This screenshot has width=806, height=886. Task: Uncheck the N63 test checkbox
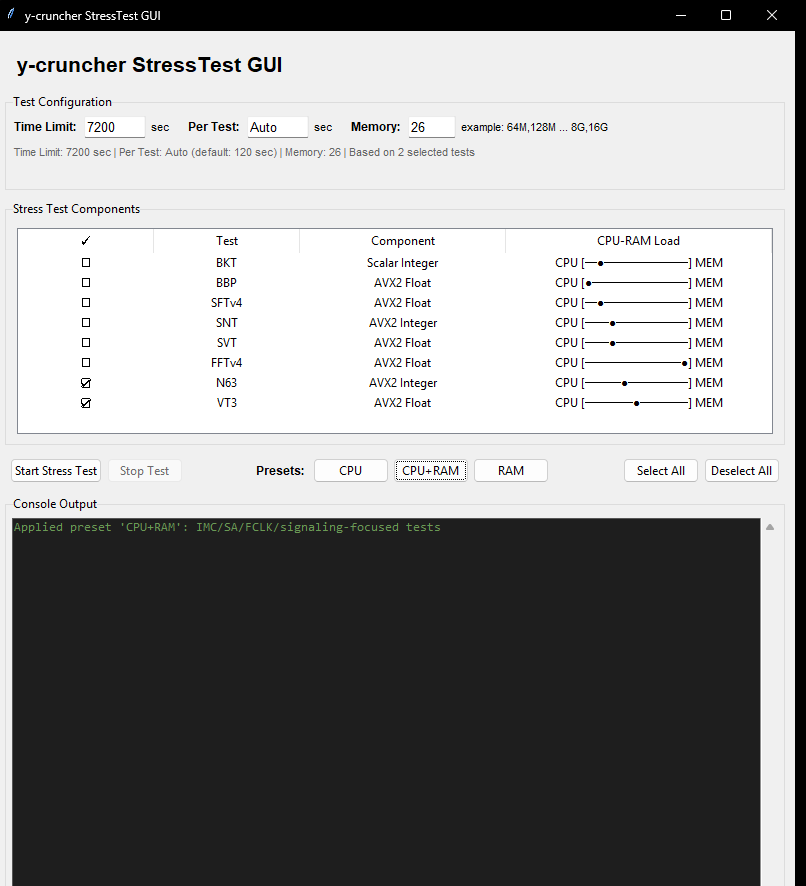coord(86,383)
